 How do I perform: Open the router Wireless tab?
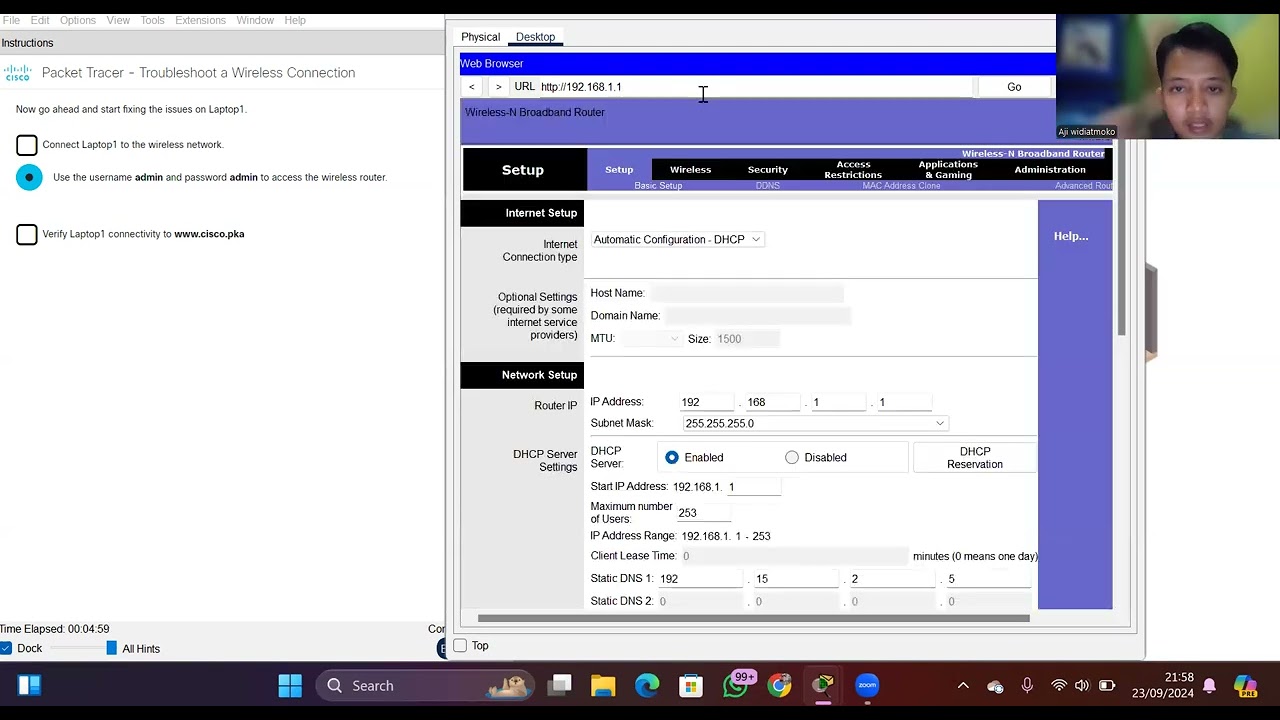[x=690, y=170]
